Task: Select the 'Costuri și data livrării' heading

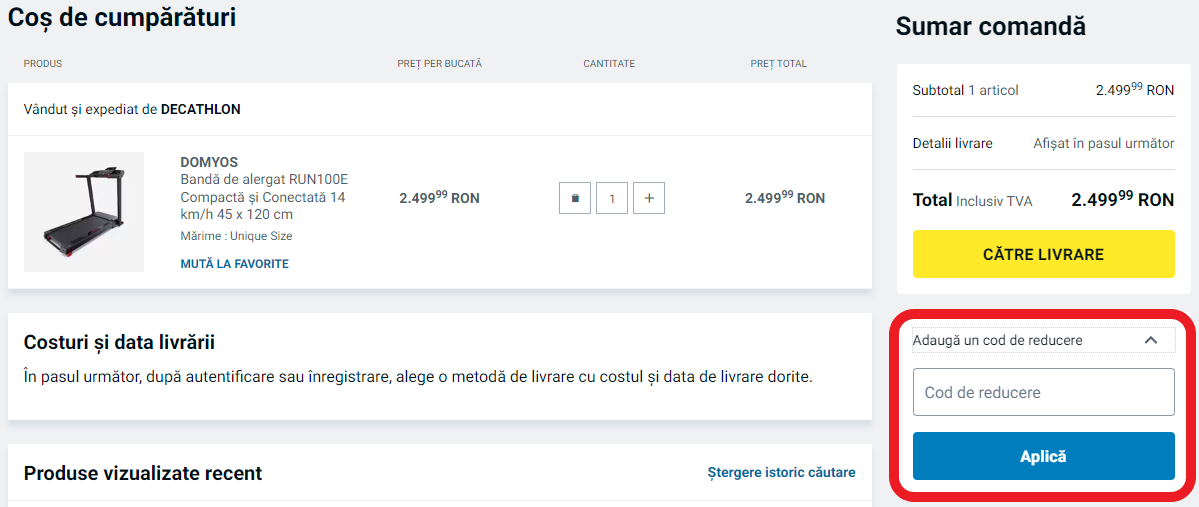Action: (x=119, y=342)
